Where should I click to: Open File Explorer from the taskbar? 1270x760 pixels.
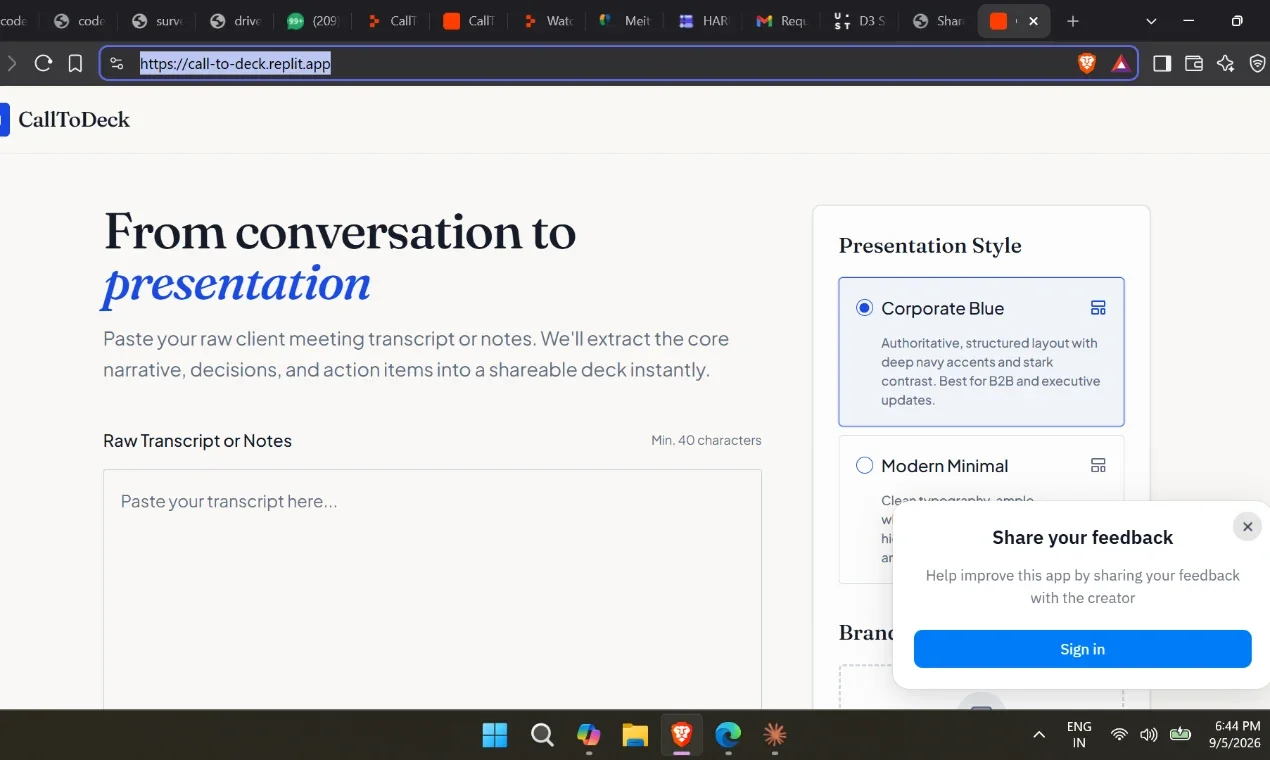coord(635,735)
